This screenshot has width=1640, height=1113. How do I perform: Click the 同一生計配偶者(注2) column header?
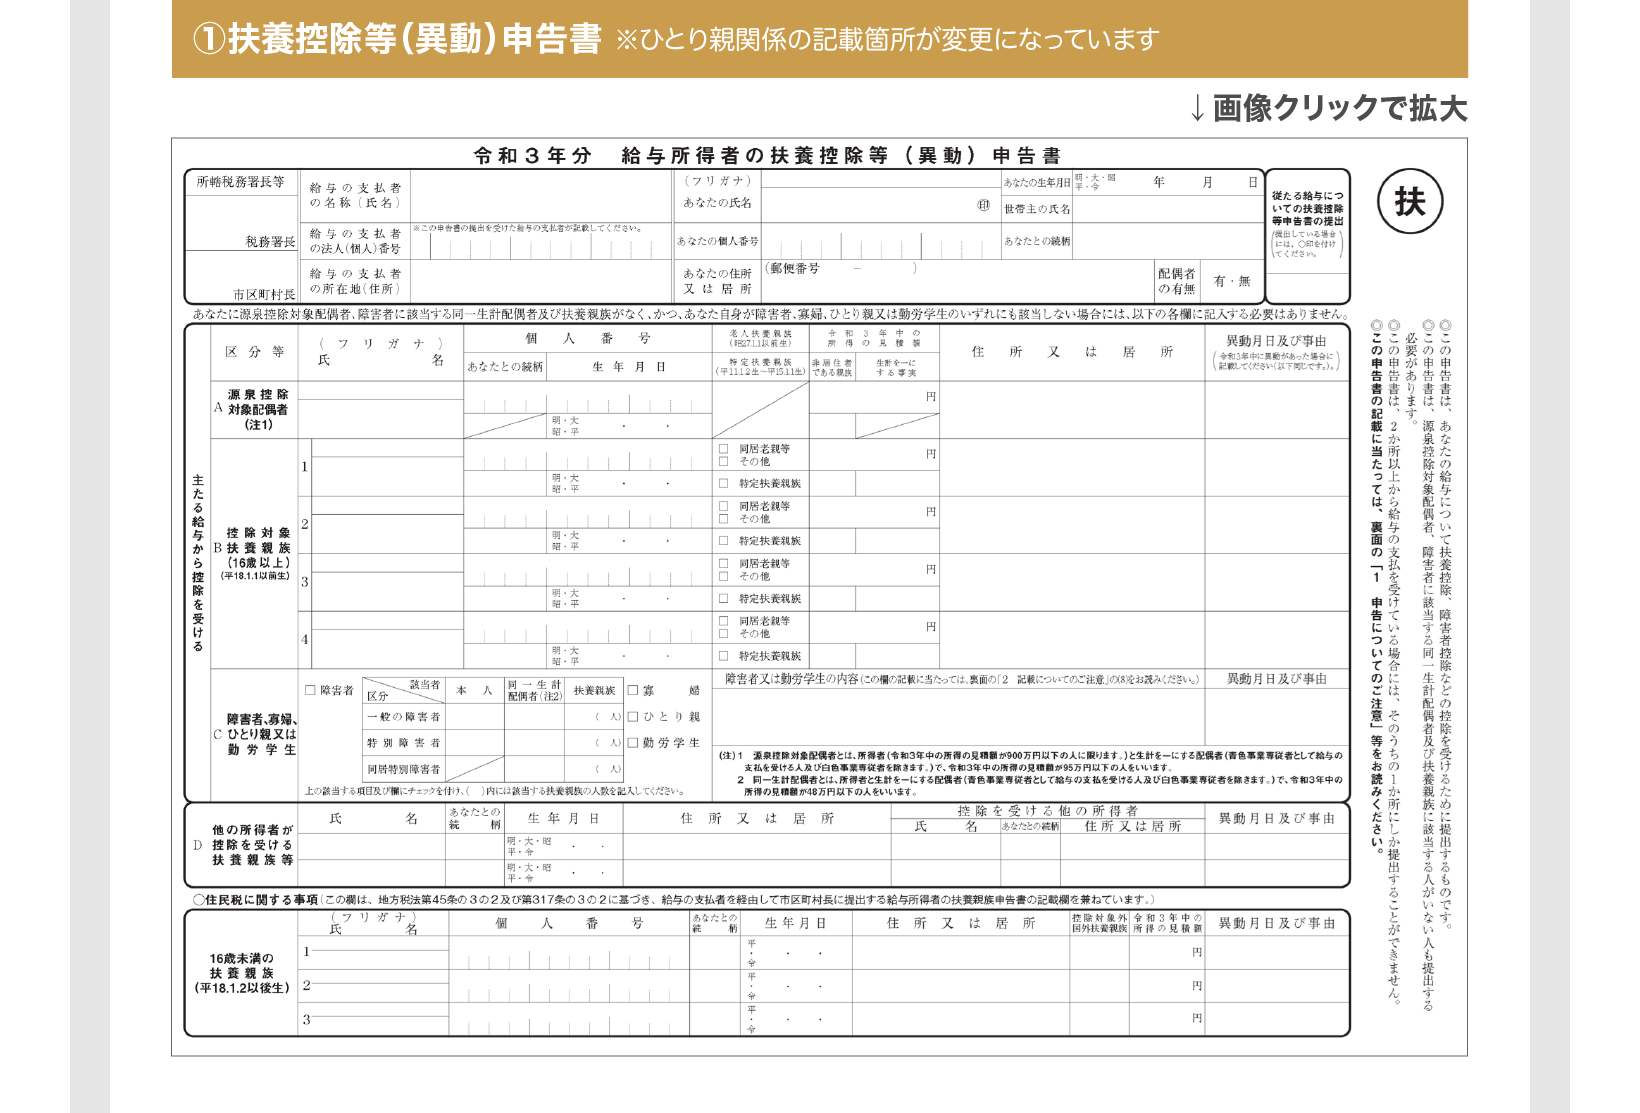pos(534,690)
